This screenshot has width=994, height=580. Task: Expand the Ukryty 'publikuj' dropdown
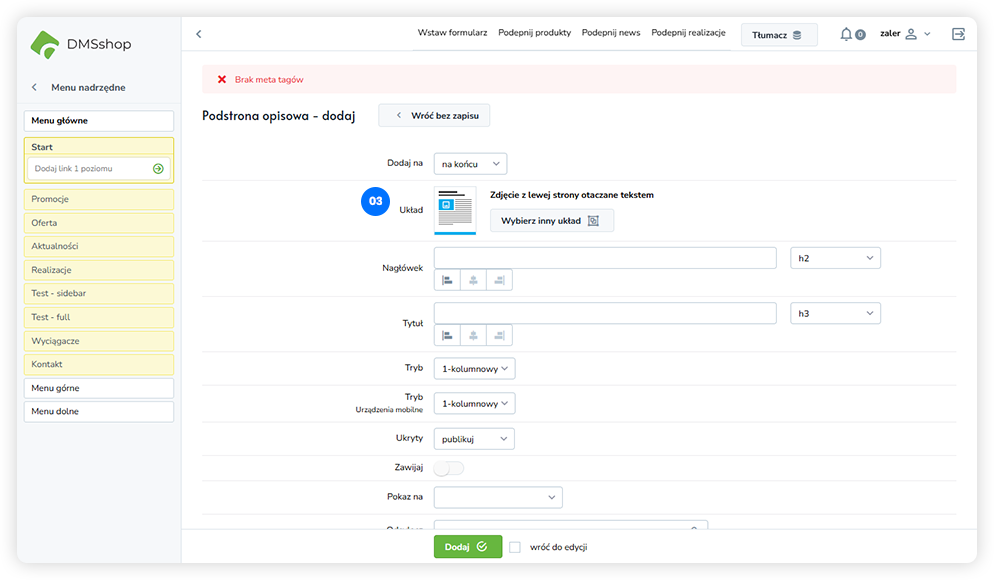tap(474, 439)
